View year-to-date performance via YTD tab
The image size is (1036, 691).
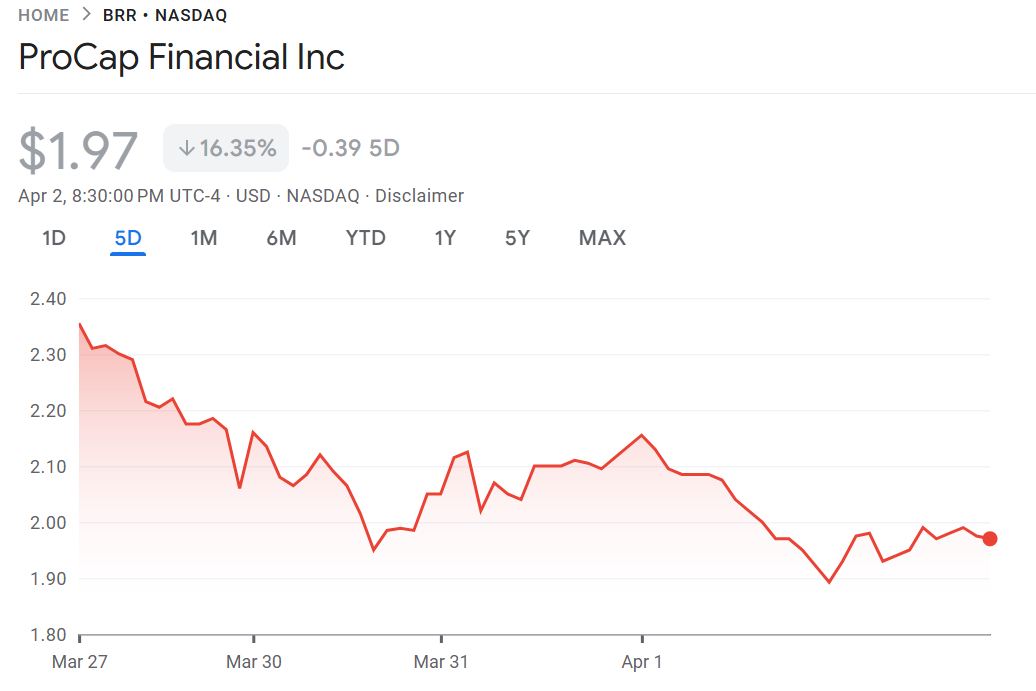pyautogui.click(x=365, y=238)
